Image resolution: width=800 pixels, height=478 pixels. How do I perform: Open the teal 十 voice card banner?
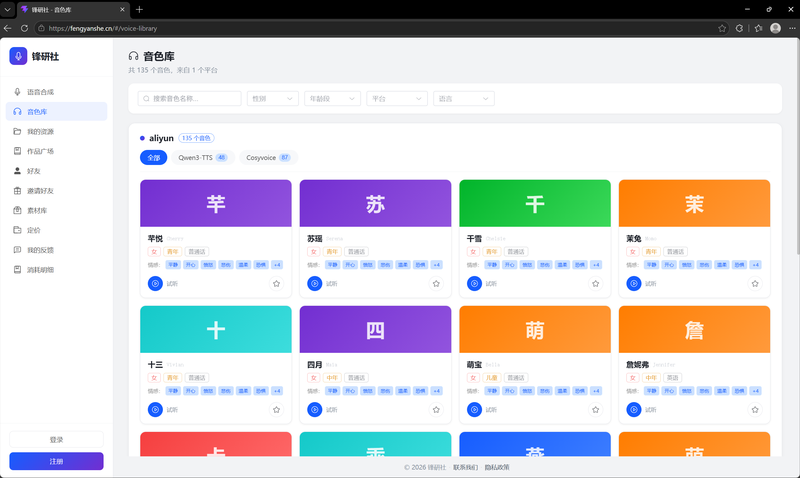[x=216, y=329]
